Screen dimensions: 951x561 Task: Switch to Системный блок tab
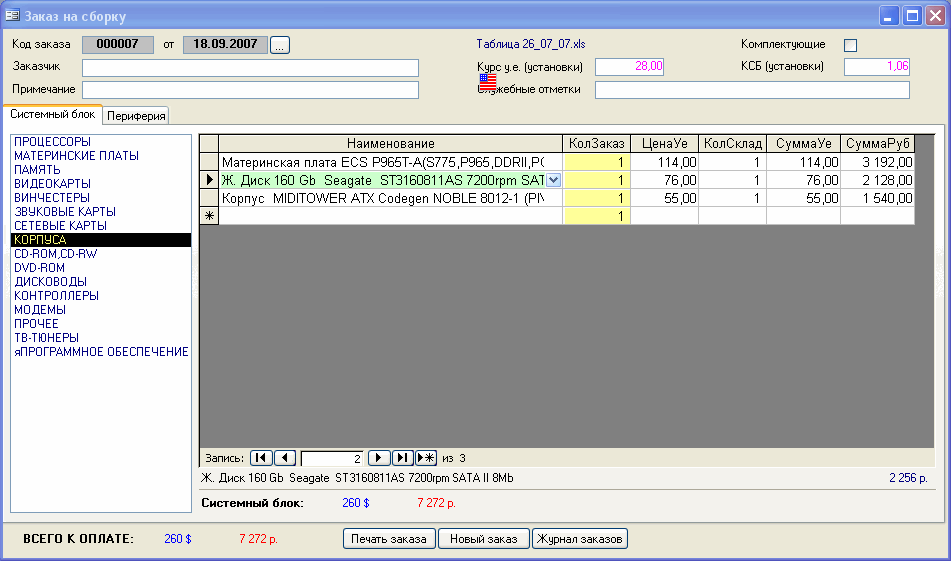point(53,114)
